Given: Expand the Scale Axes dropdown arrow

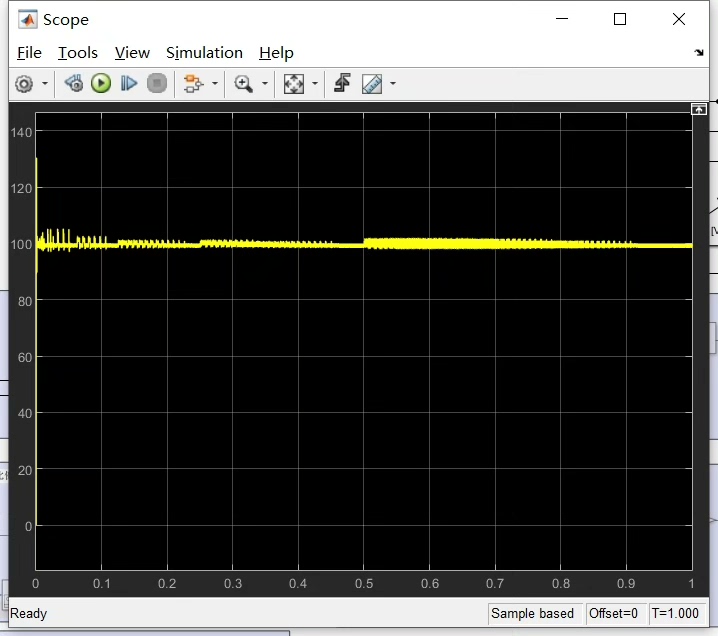Looking at the screenshot, I should pyautogui.click(x=315, y=84).
